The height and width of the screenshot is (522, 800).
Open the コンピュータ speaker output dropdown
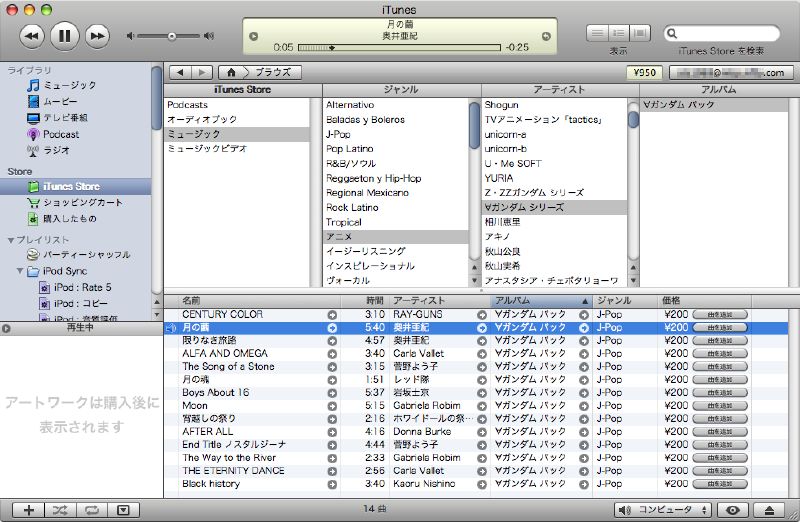pos(662,510)
